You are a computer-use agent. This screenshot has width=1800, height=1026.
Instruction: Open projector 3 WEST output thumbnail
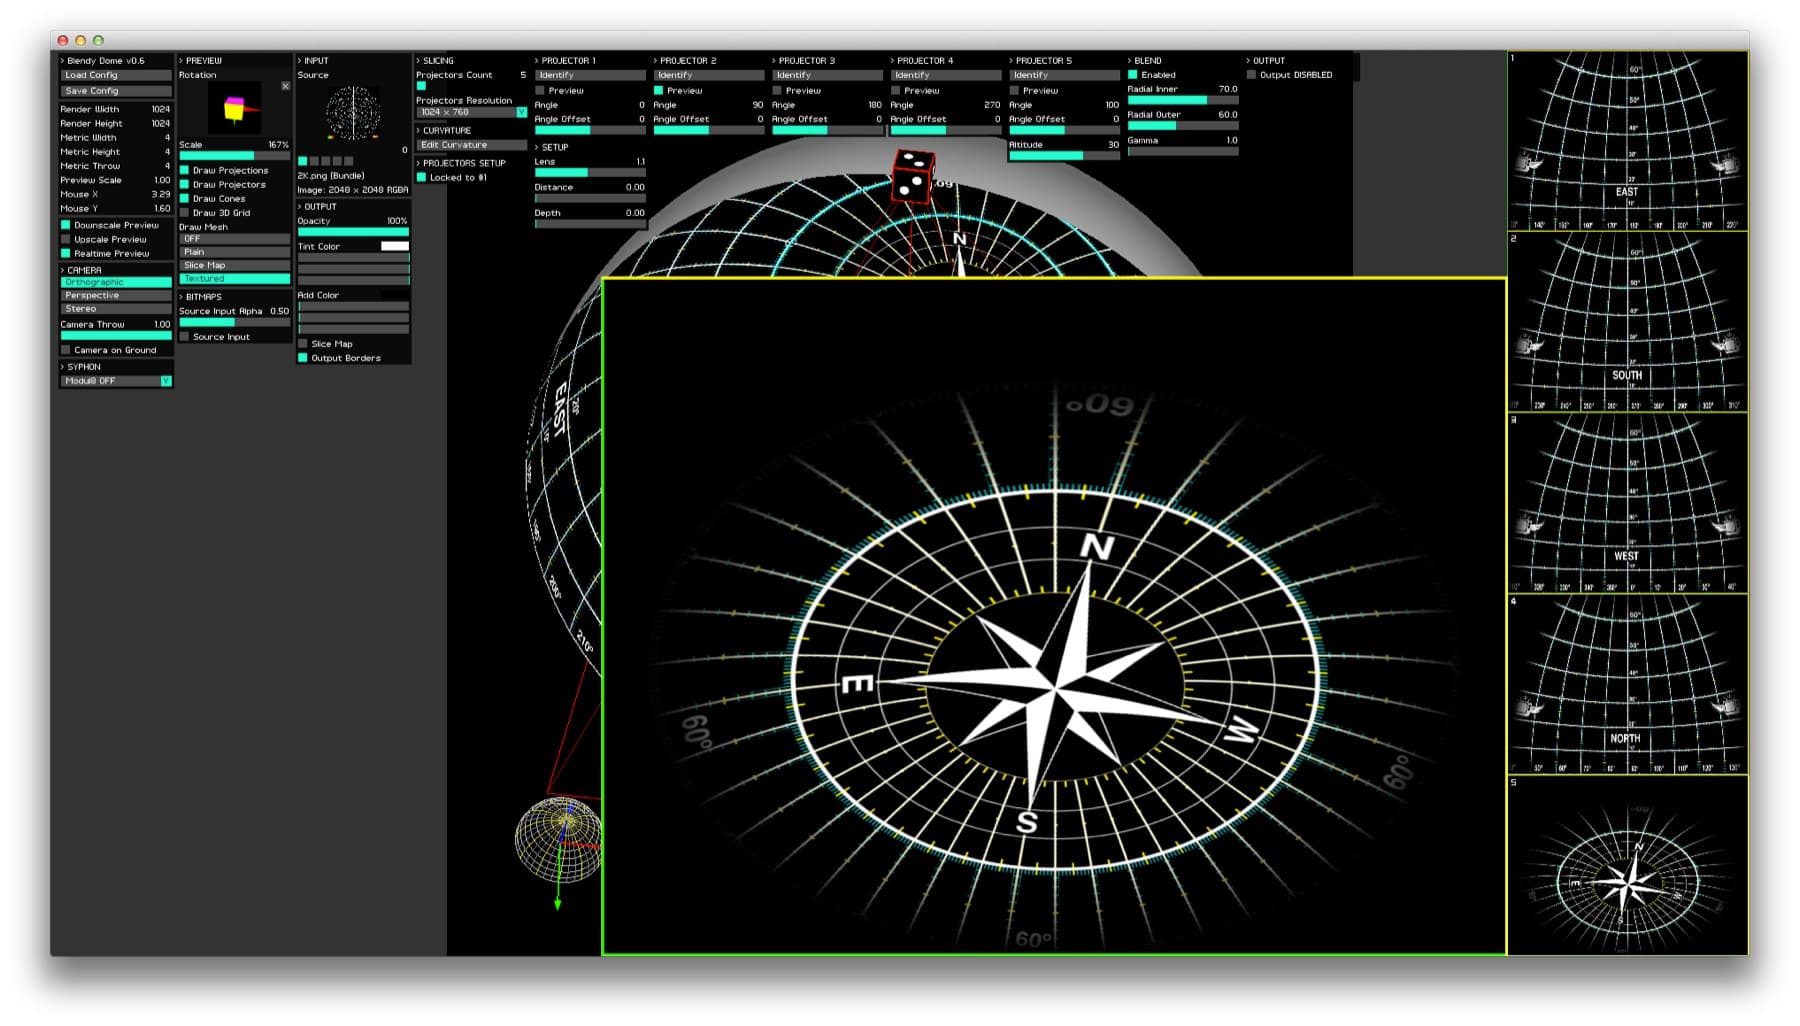tap(1627, 503)
